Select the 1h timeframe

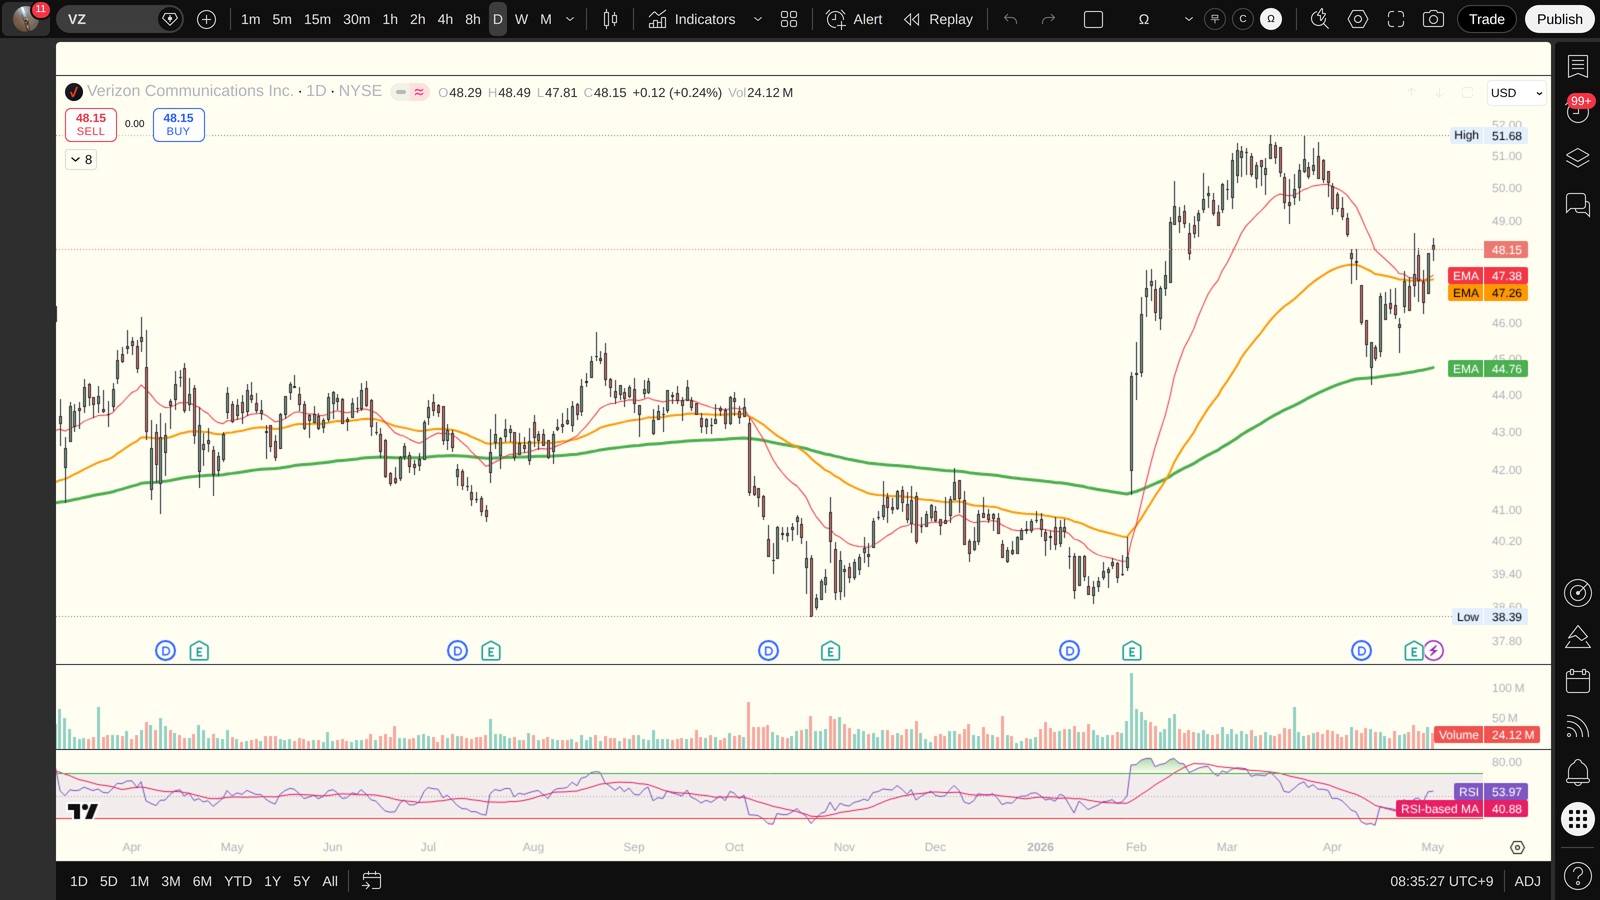pyautogui.click(x=390, y=19)
